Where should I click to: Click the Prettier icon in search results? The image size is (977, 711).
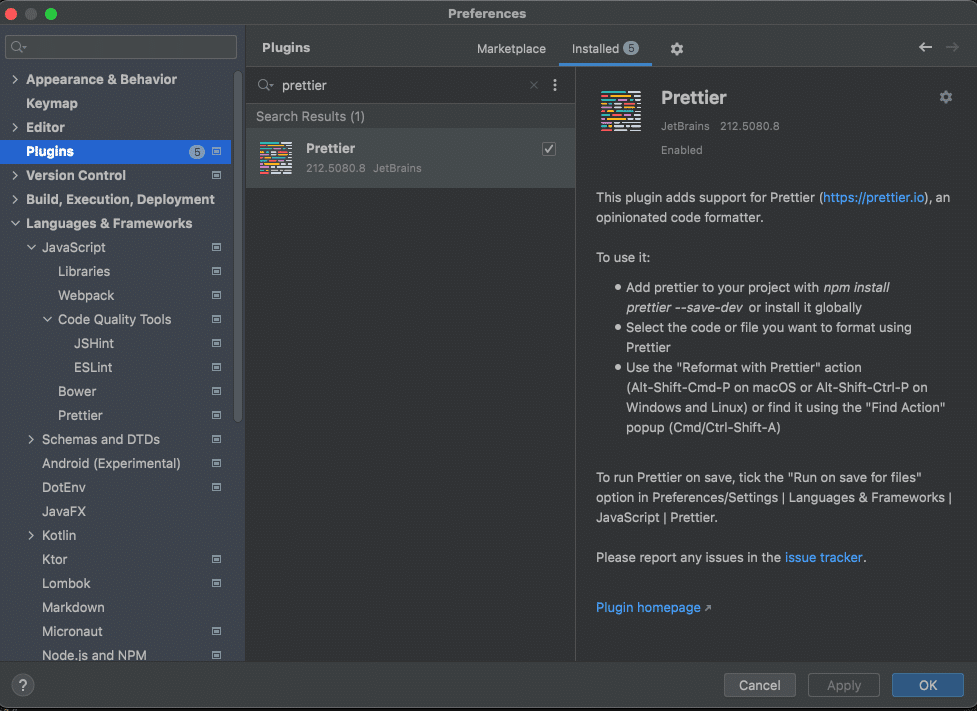(276, 158)
